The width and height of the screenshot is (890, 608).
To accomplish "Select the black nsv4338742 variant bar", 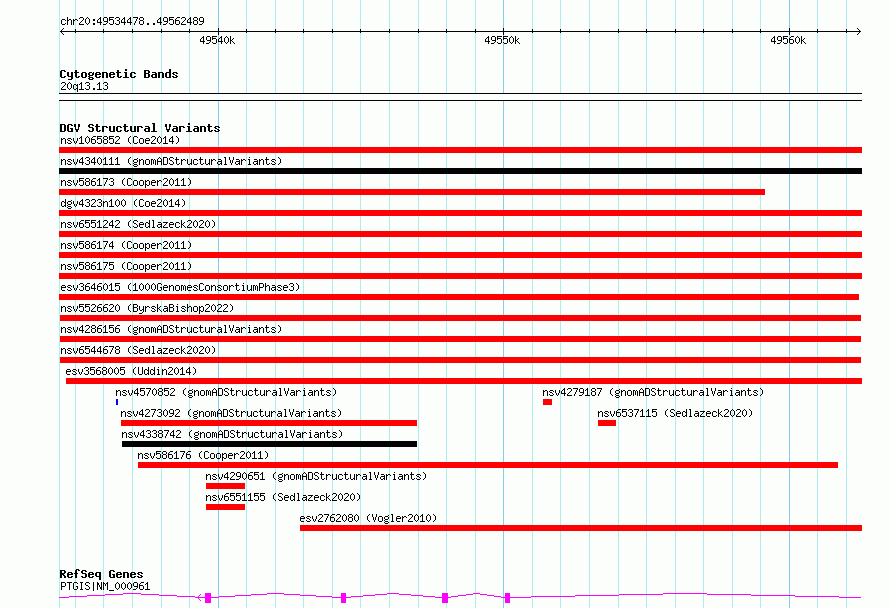I will 269,444.
